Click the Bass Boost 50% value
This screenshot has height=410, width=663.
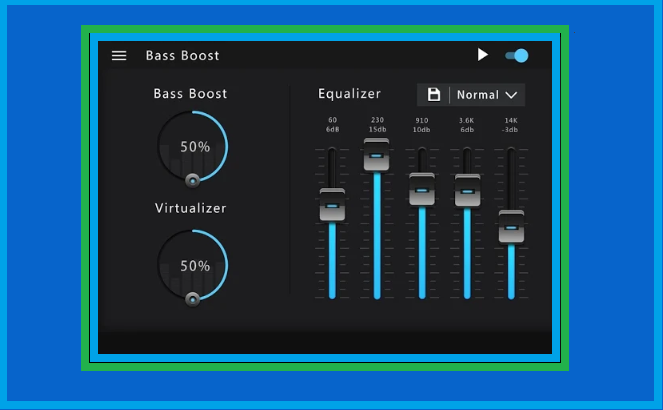tap(195, 147)
